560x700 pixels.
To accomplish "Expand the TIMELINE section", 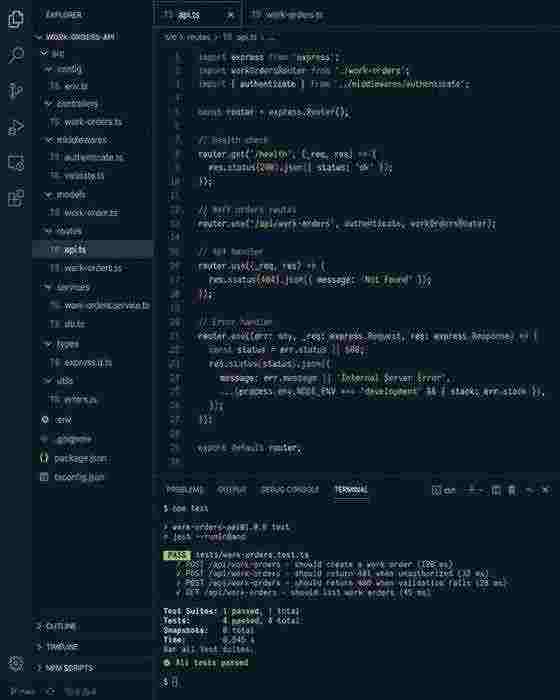I will pyautogui.click(x=92, y=646).
